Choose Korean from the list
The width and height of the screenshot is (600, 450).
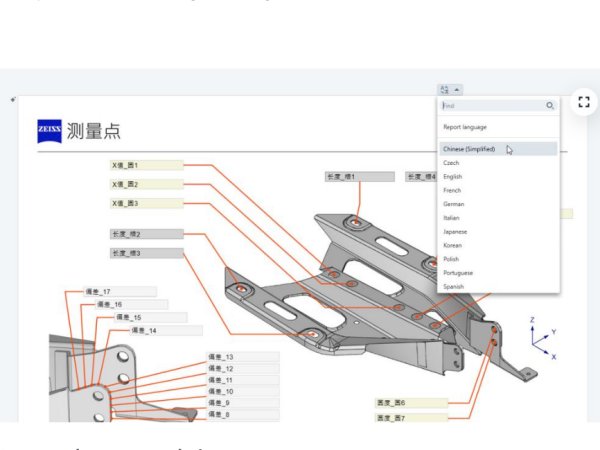tap(452, 245)
